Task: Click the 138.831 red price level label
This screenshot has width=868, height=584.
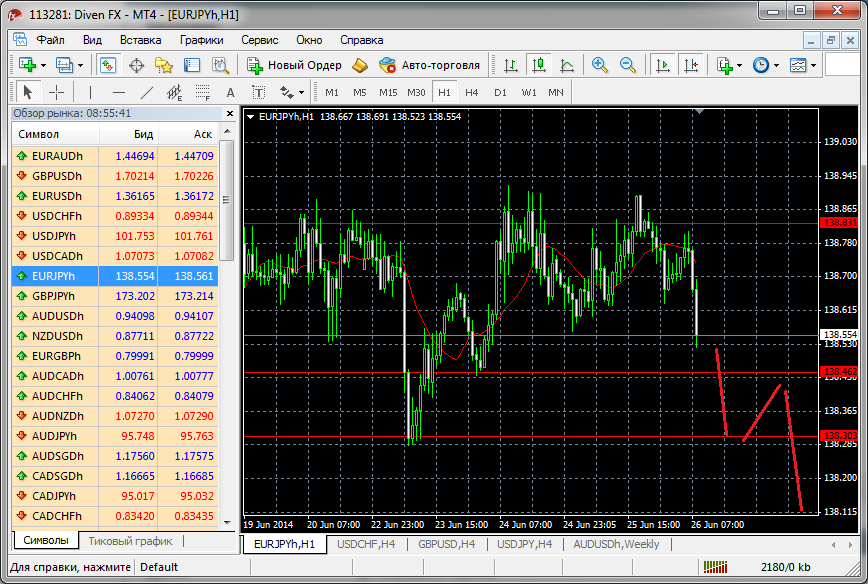Action: (x=840, y=223)
